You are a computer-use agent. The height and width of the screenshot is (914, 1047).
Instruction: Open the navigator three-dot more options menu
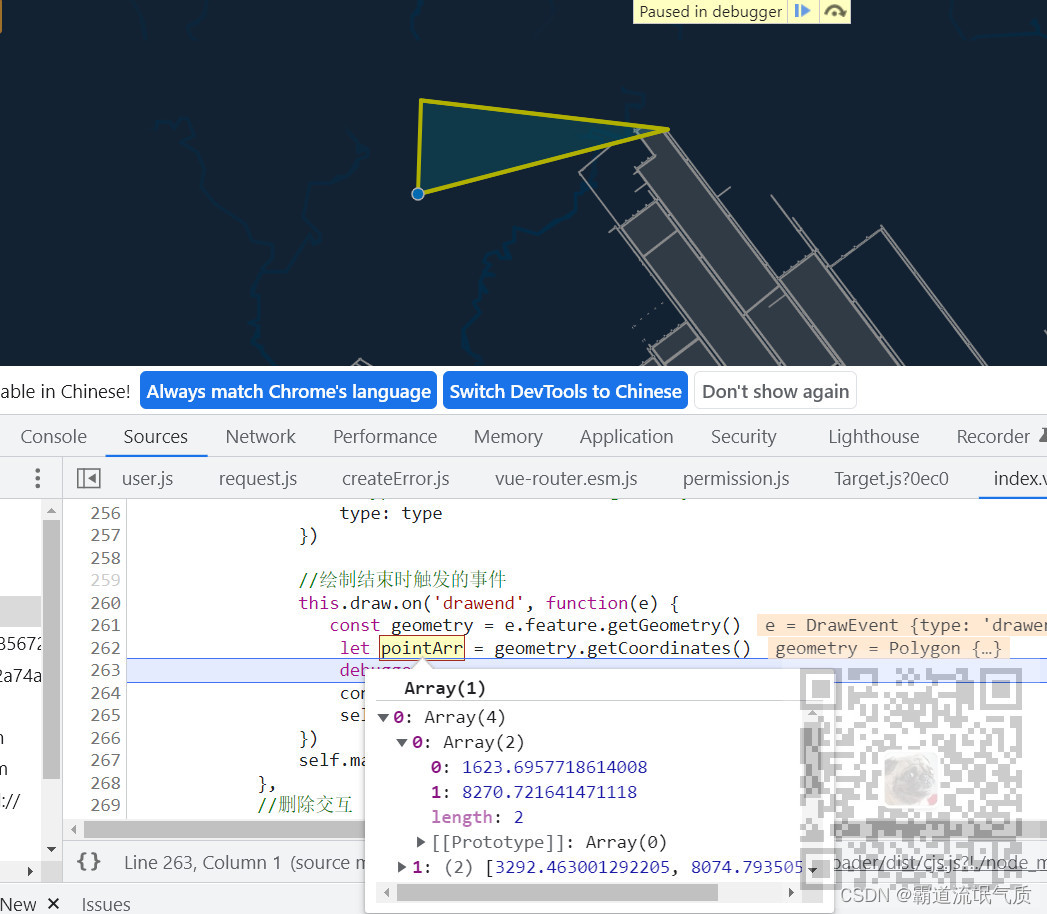tap(37, 478)
